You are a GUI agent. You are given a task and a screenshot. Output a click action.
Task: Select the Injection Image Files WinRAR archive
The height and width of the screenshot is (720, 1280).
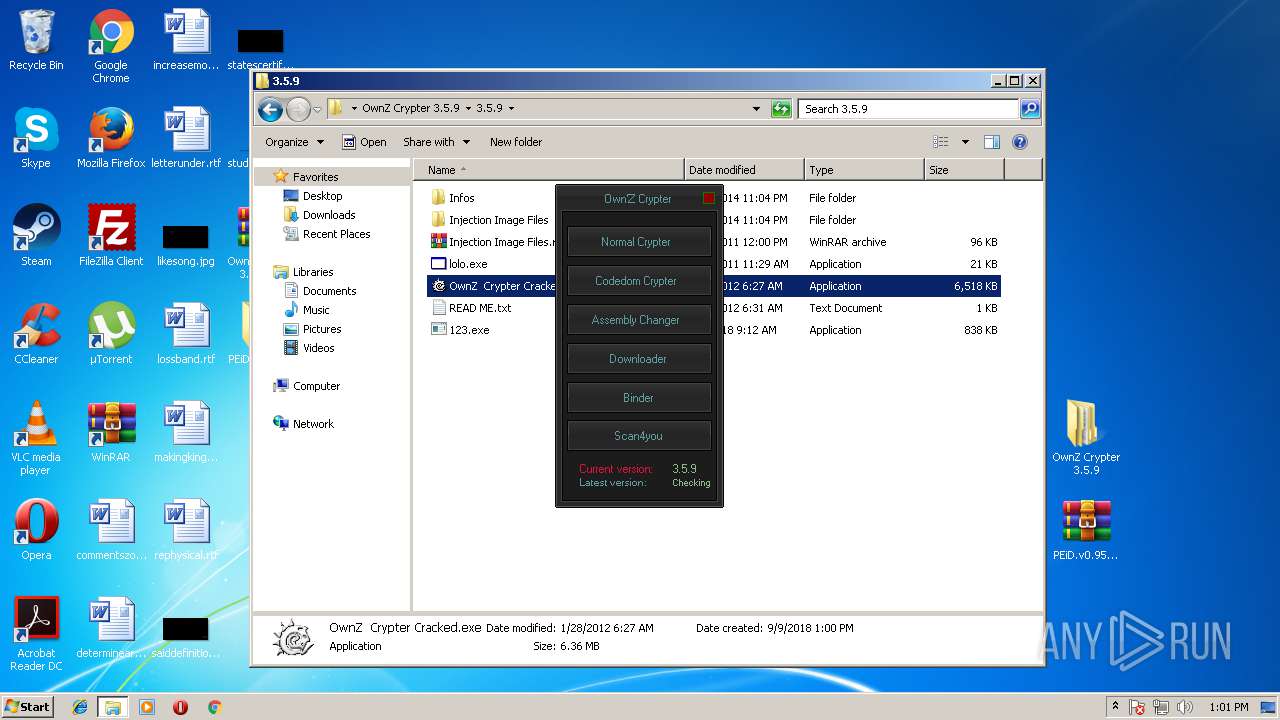pyautogui.click(x=492, y=242)
